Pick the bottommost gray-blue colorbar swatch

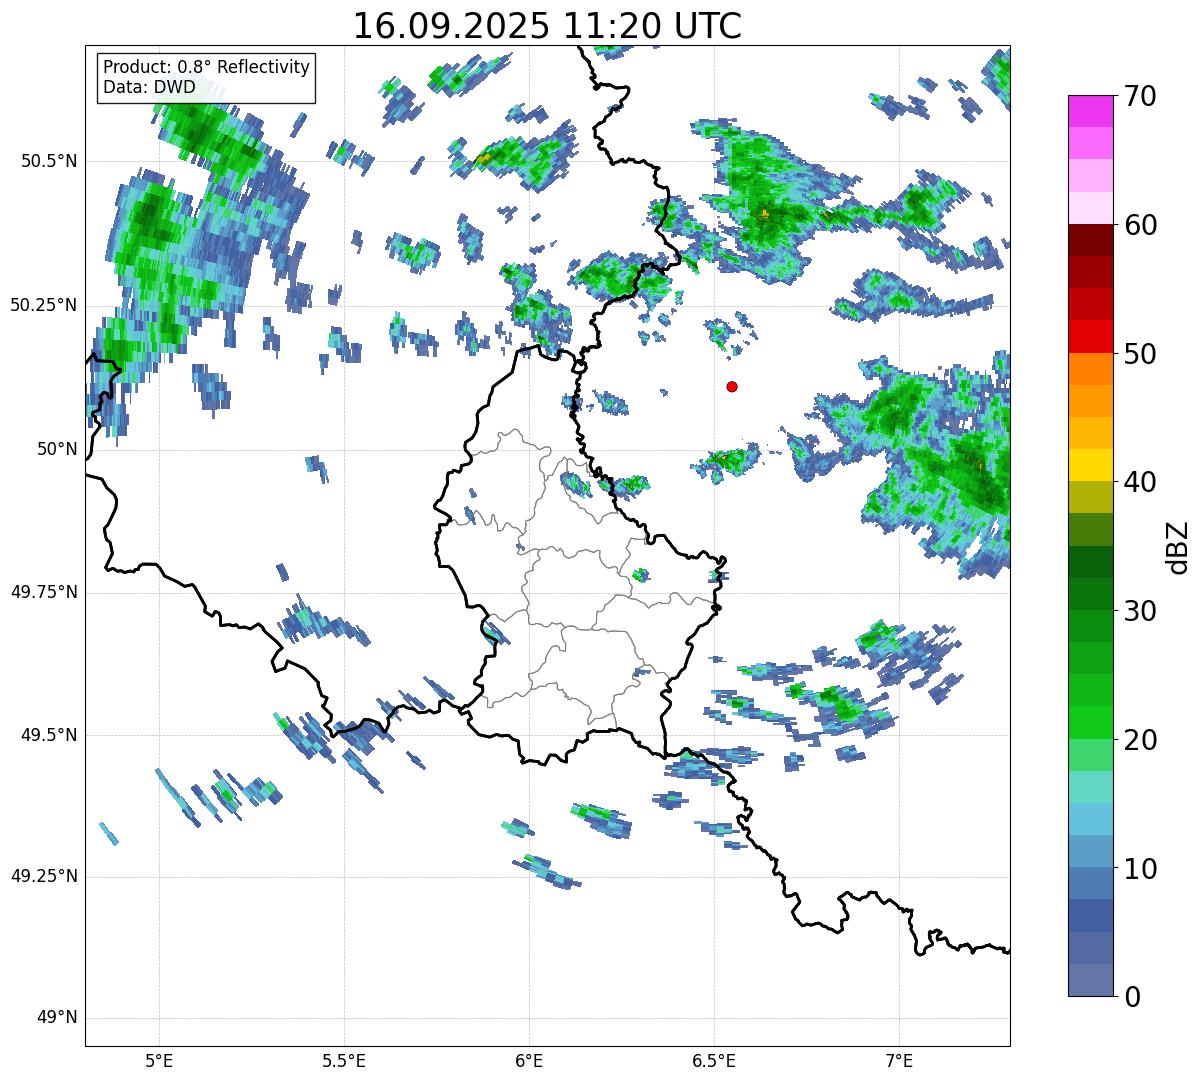click(x=1091, y=980)
